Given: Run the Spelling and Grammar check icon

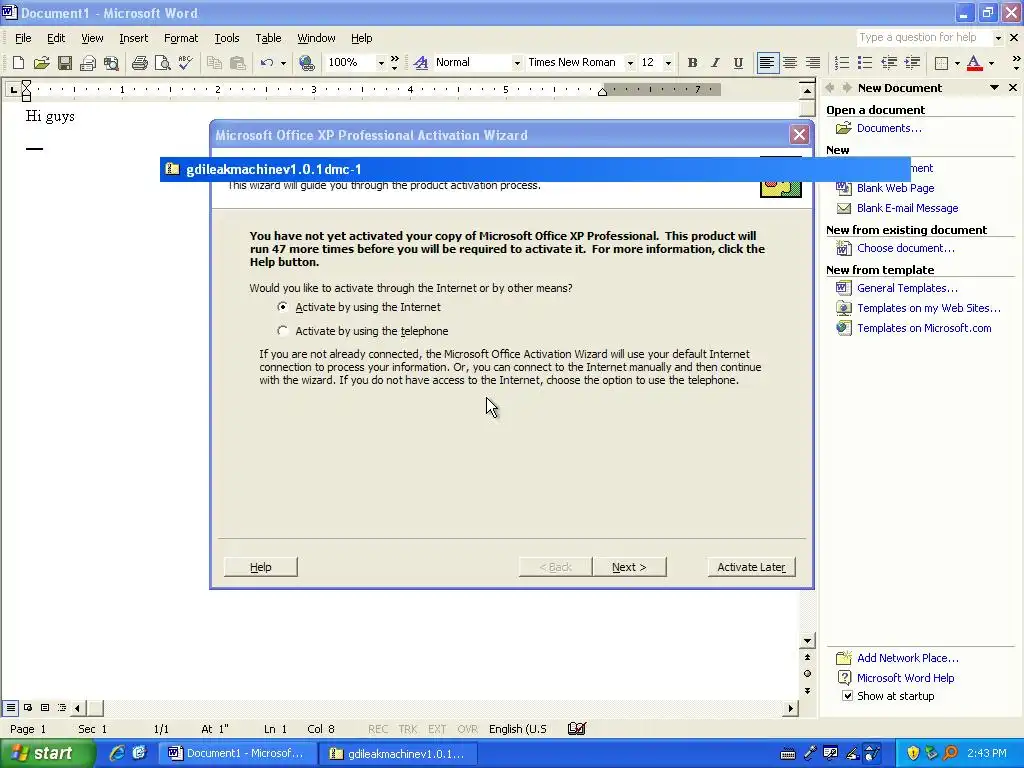Looking at the screenshot, I should click(x=185, y=63).
